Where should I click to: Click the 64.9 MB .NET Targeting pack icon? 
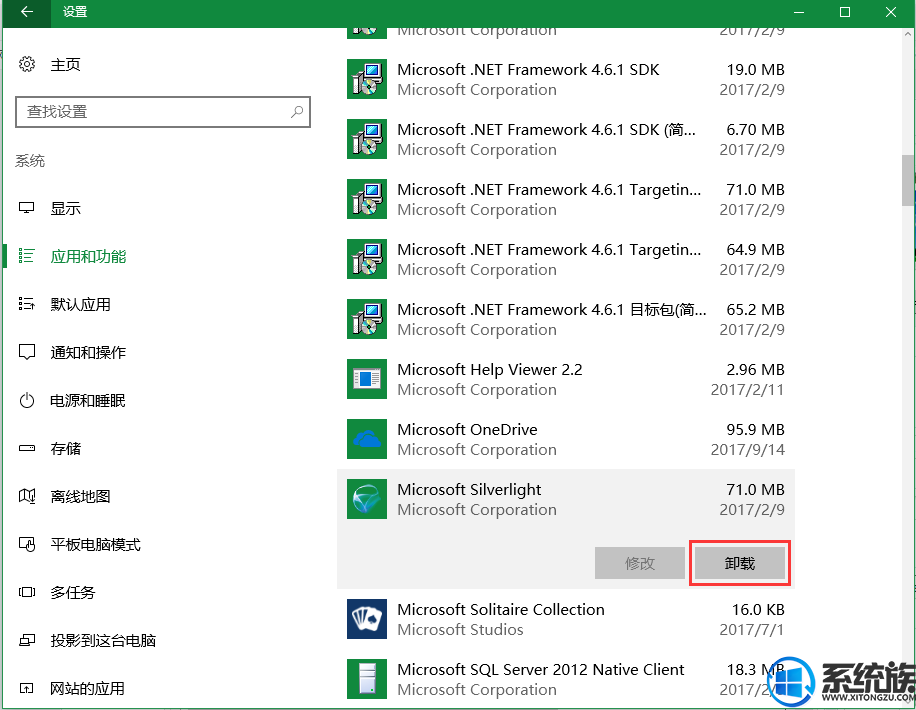[x=367, y=259]
